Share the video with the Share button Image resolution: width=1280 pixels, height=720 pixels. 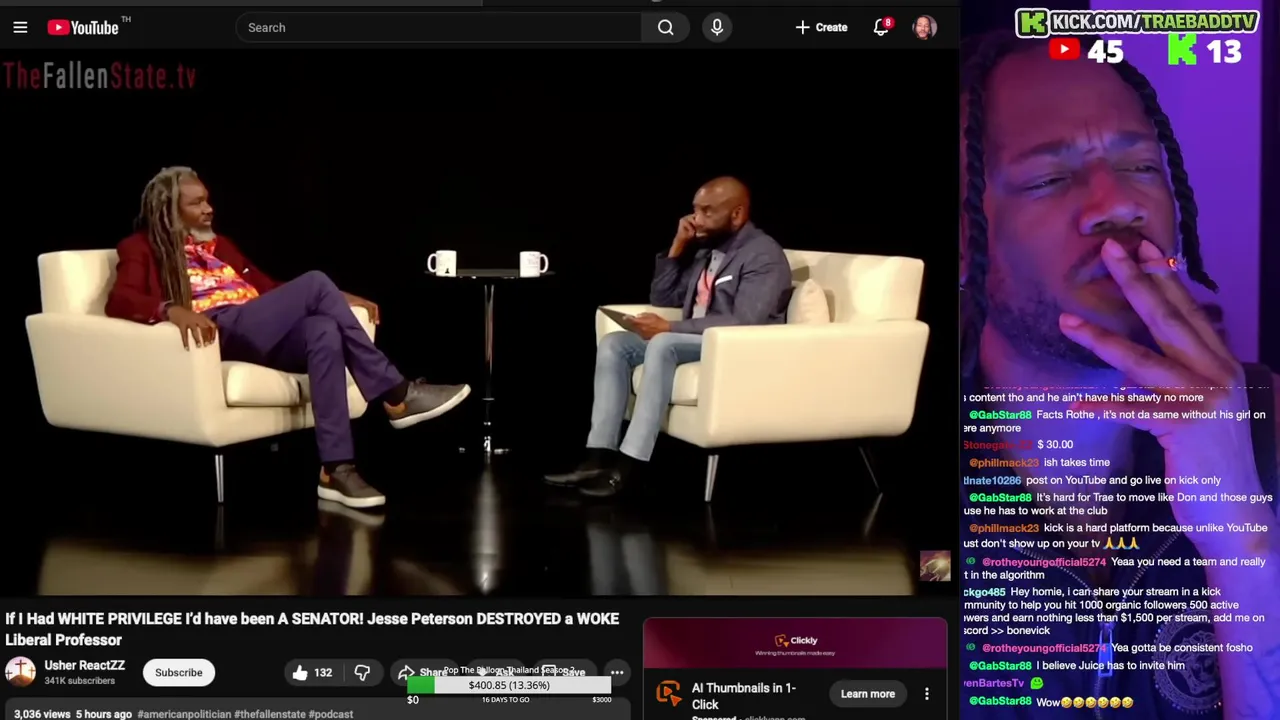tap(422, 672)
